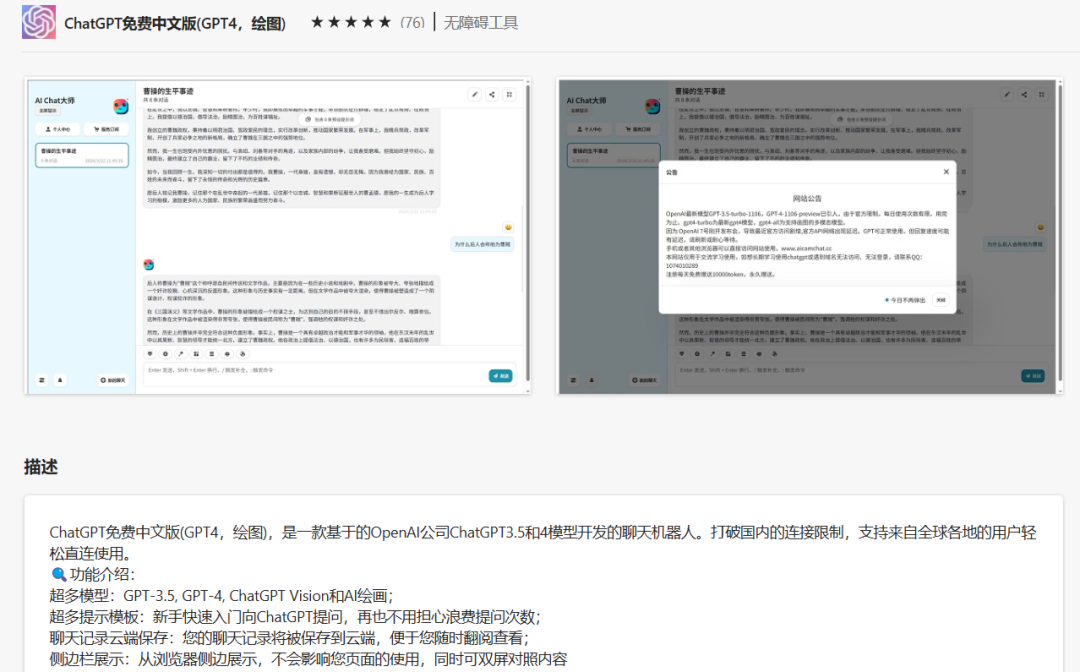The image size is (1080, 672).
Task: Click the description line starting with 超多模型
Action: [221, 596]
